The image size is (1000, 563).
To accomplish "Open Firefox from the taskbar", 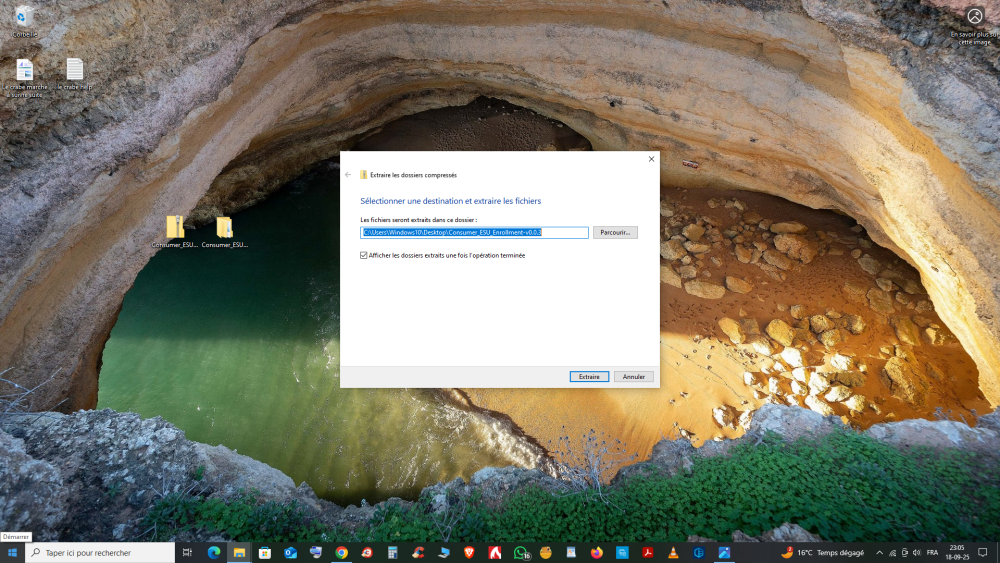I will pos(597,552).
